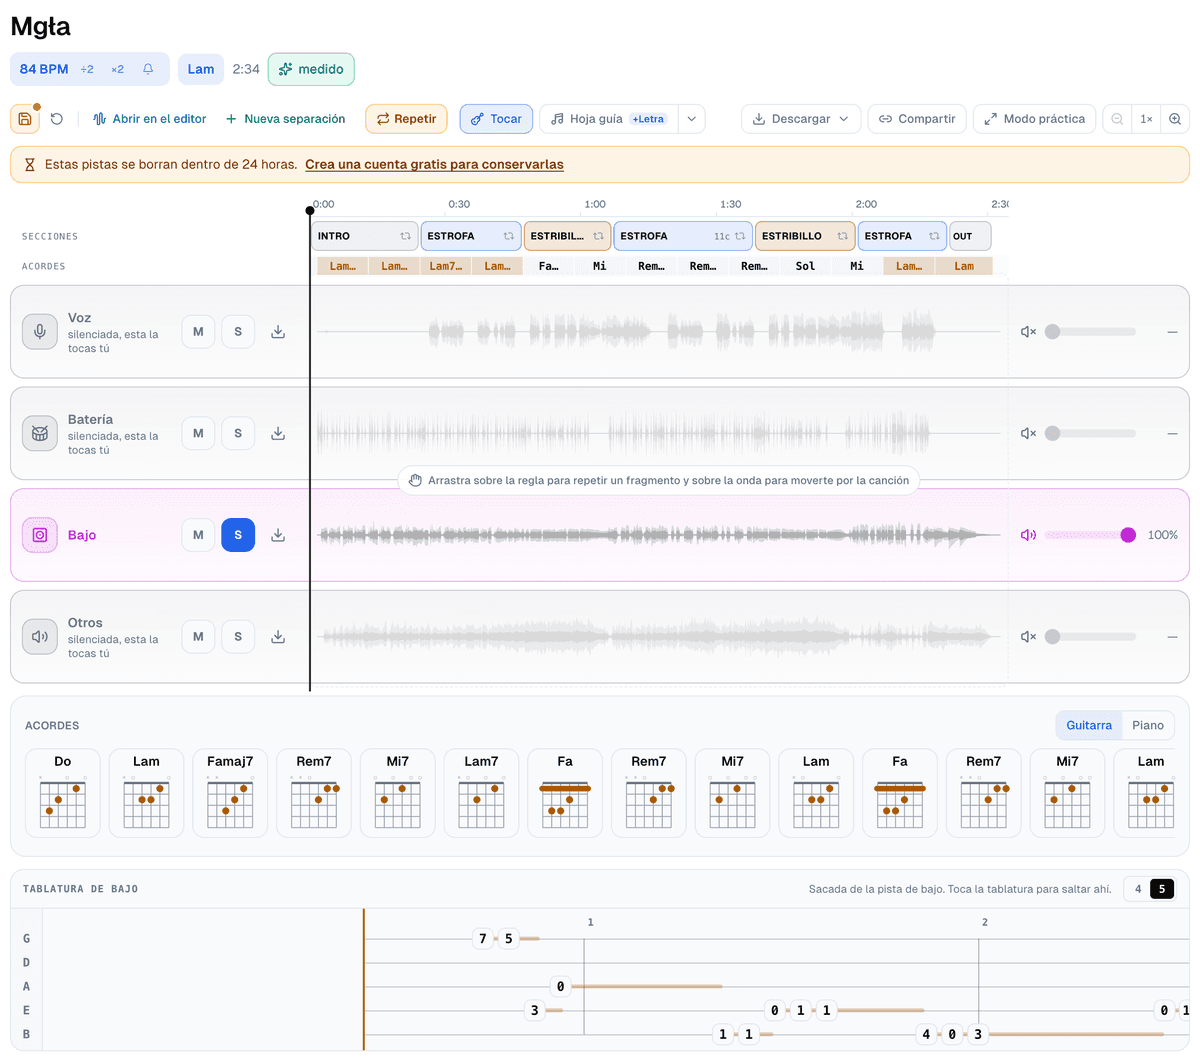Screen dimensions: 1200x1061
Task: Toggle the metronome bell icon
Action: [x=148, y=69]
